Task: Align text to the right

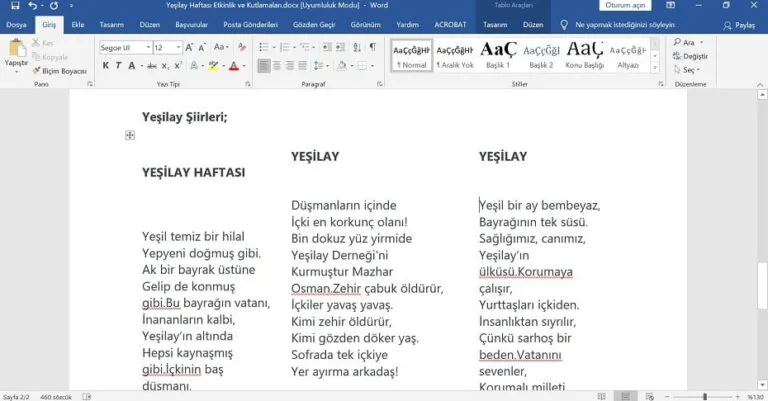Action: (x=290, y=66)
